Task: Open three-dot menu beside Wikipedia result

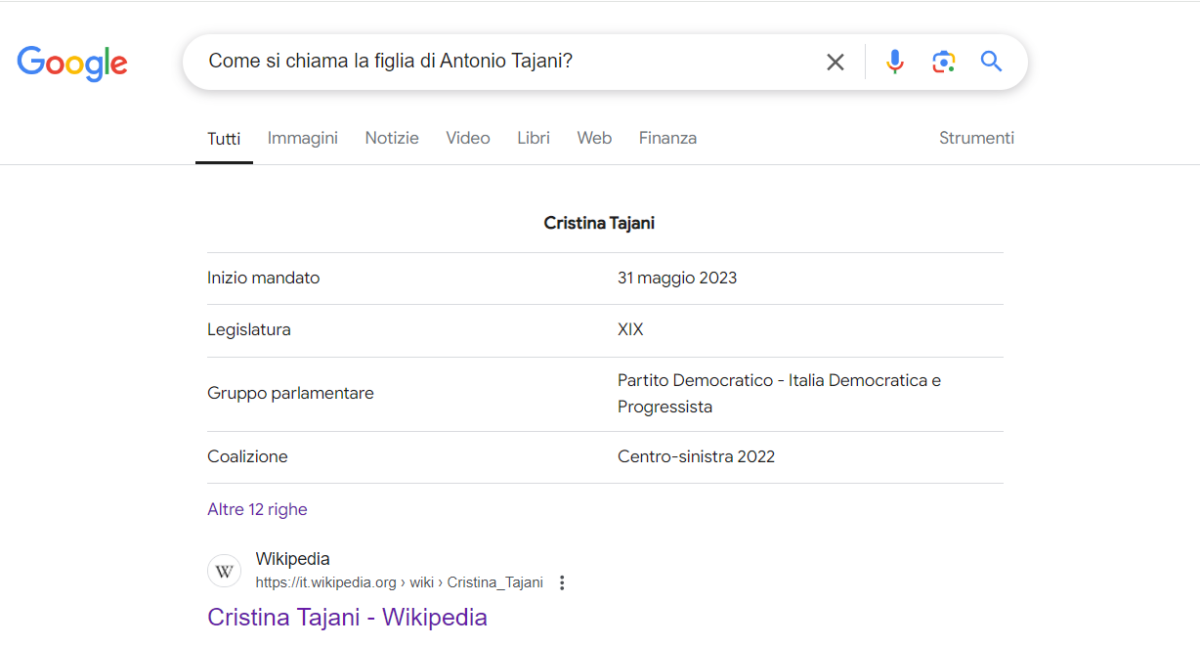Action: (x=562, y=583)
